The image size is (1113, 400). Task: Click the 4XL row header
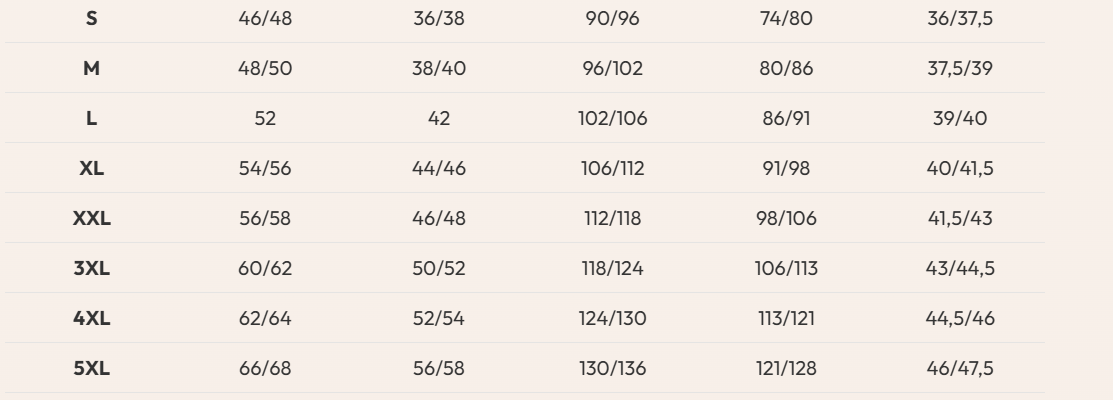click(x=92, y=319)
